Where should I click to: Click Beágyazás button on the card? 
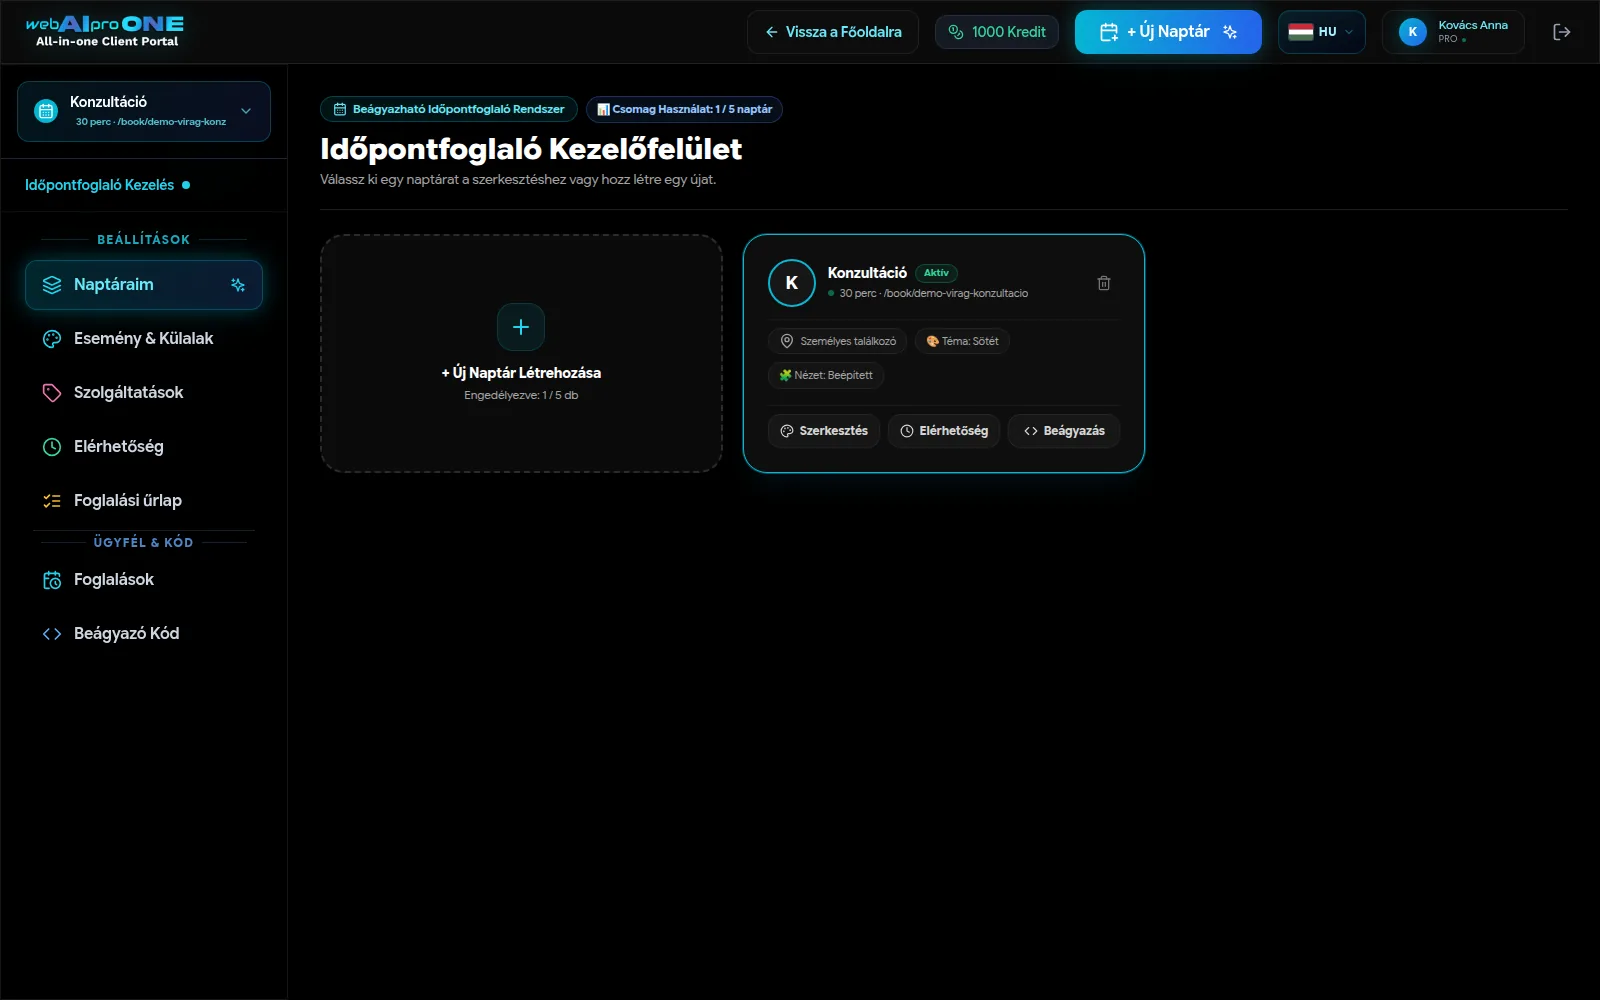pyautogui.click(x=1064, y=431)
